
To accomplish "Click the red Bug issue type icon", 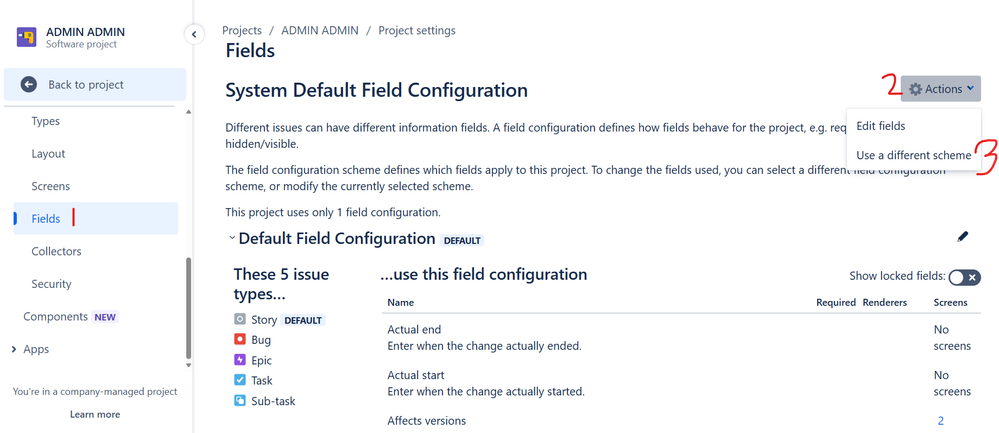I will [240, 340].
